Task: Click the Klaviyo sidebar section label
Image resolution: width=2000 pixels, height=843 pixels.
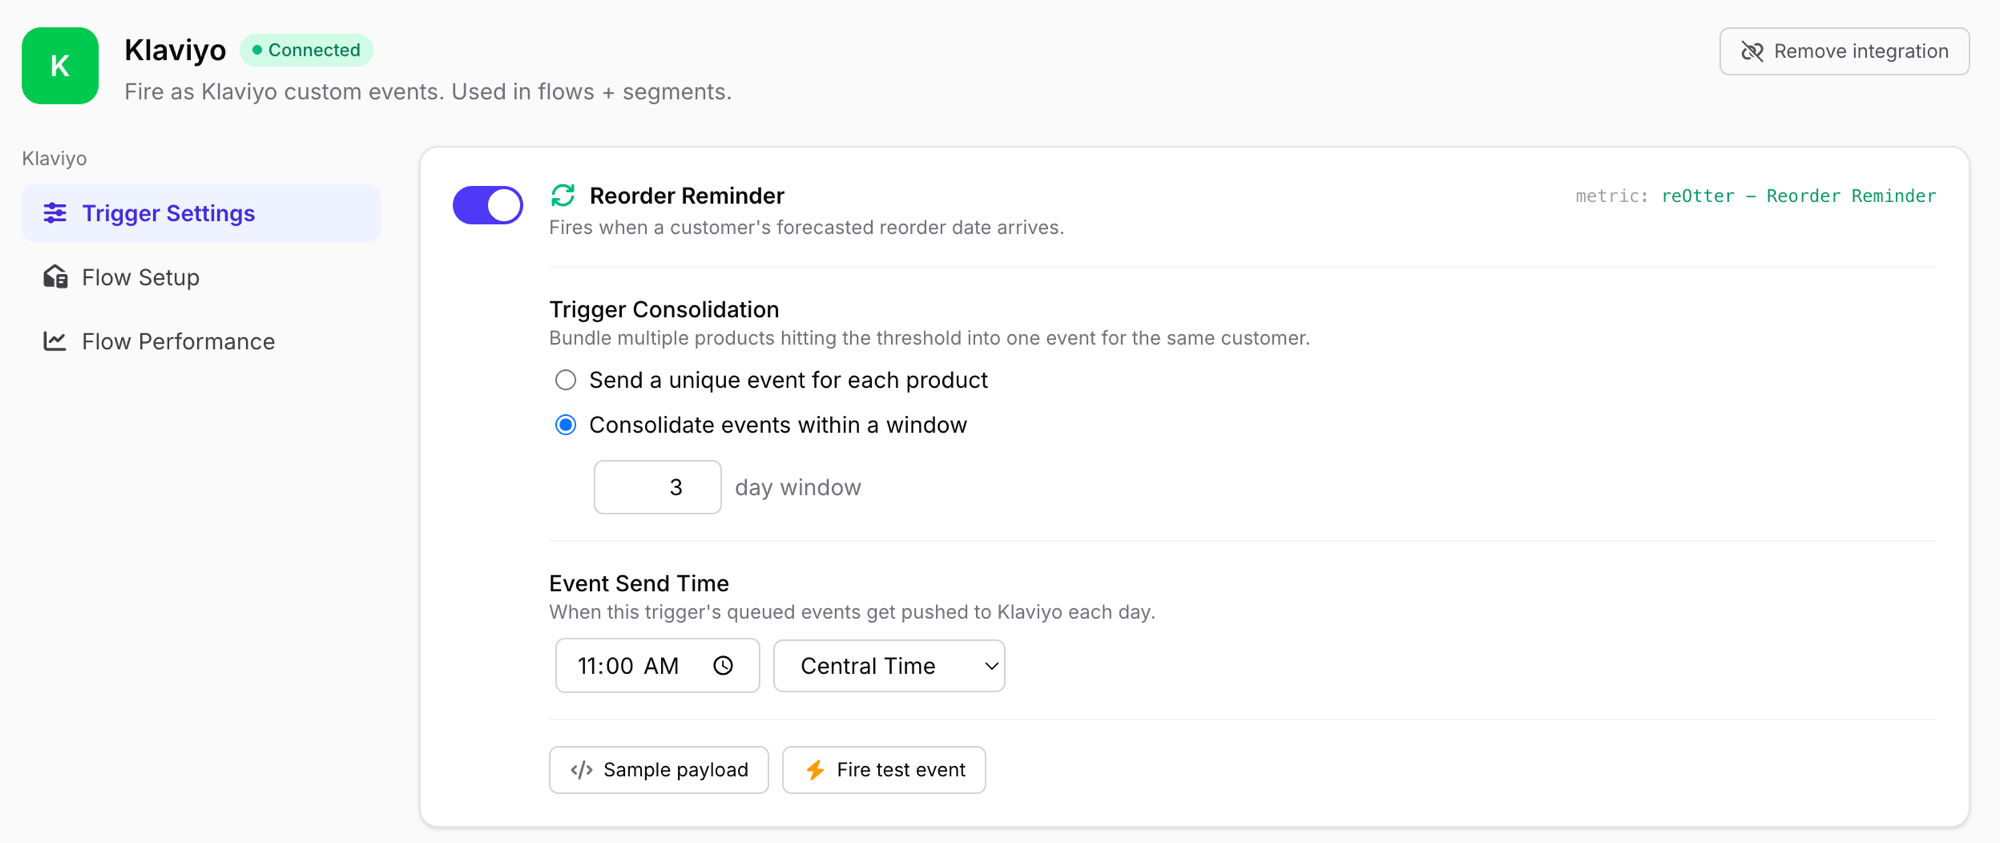Action: tap(54, 158)
